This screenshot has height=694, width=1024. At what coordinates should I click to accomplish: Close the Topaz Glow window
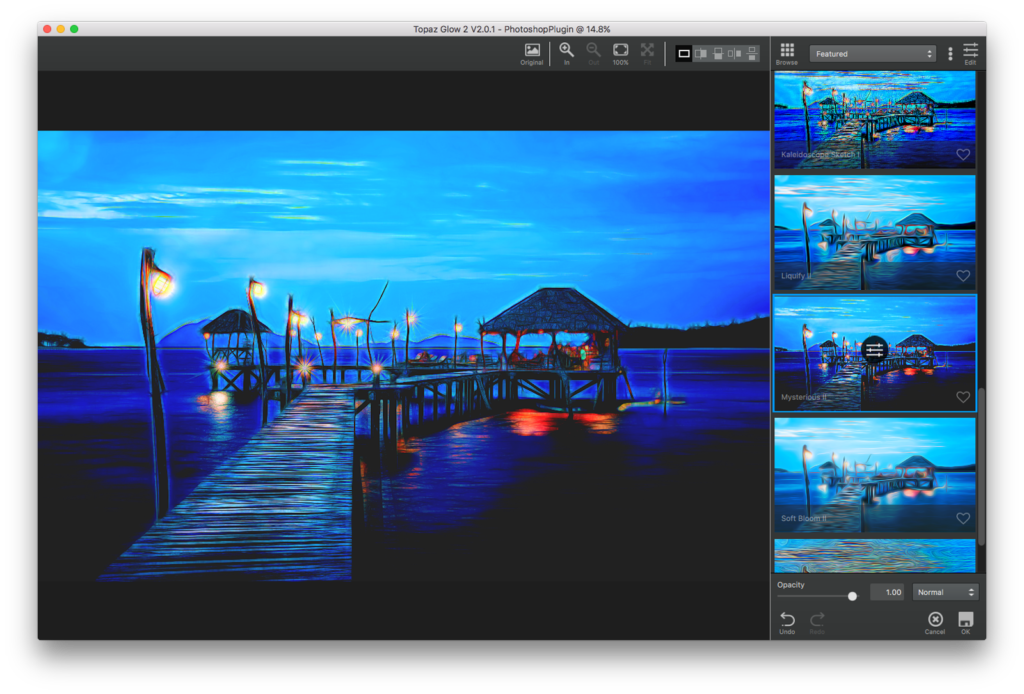47,29
